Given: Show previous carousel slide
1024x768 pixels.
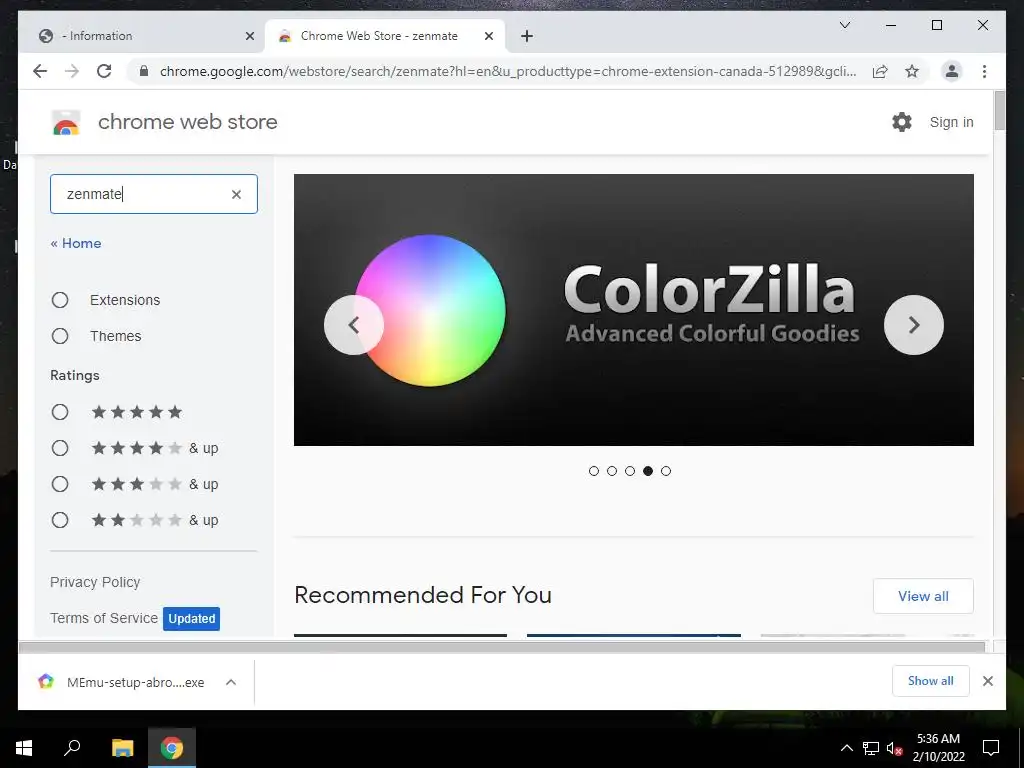Looking at the screenshot, I should pyautogui.click(x=353, y=325).
